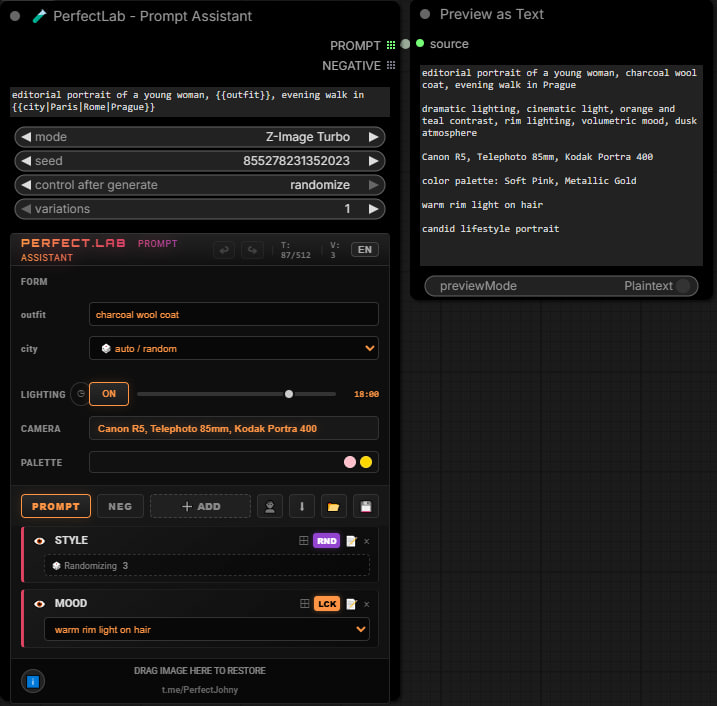The image size is (717, 706).
Task: Click the NEGATIVE output grid connector
Action: point(391,65)
